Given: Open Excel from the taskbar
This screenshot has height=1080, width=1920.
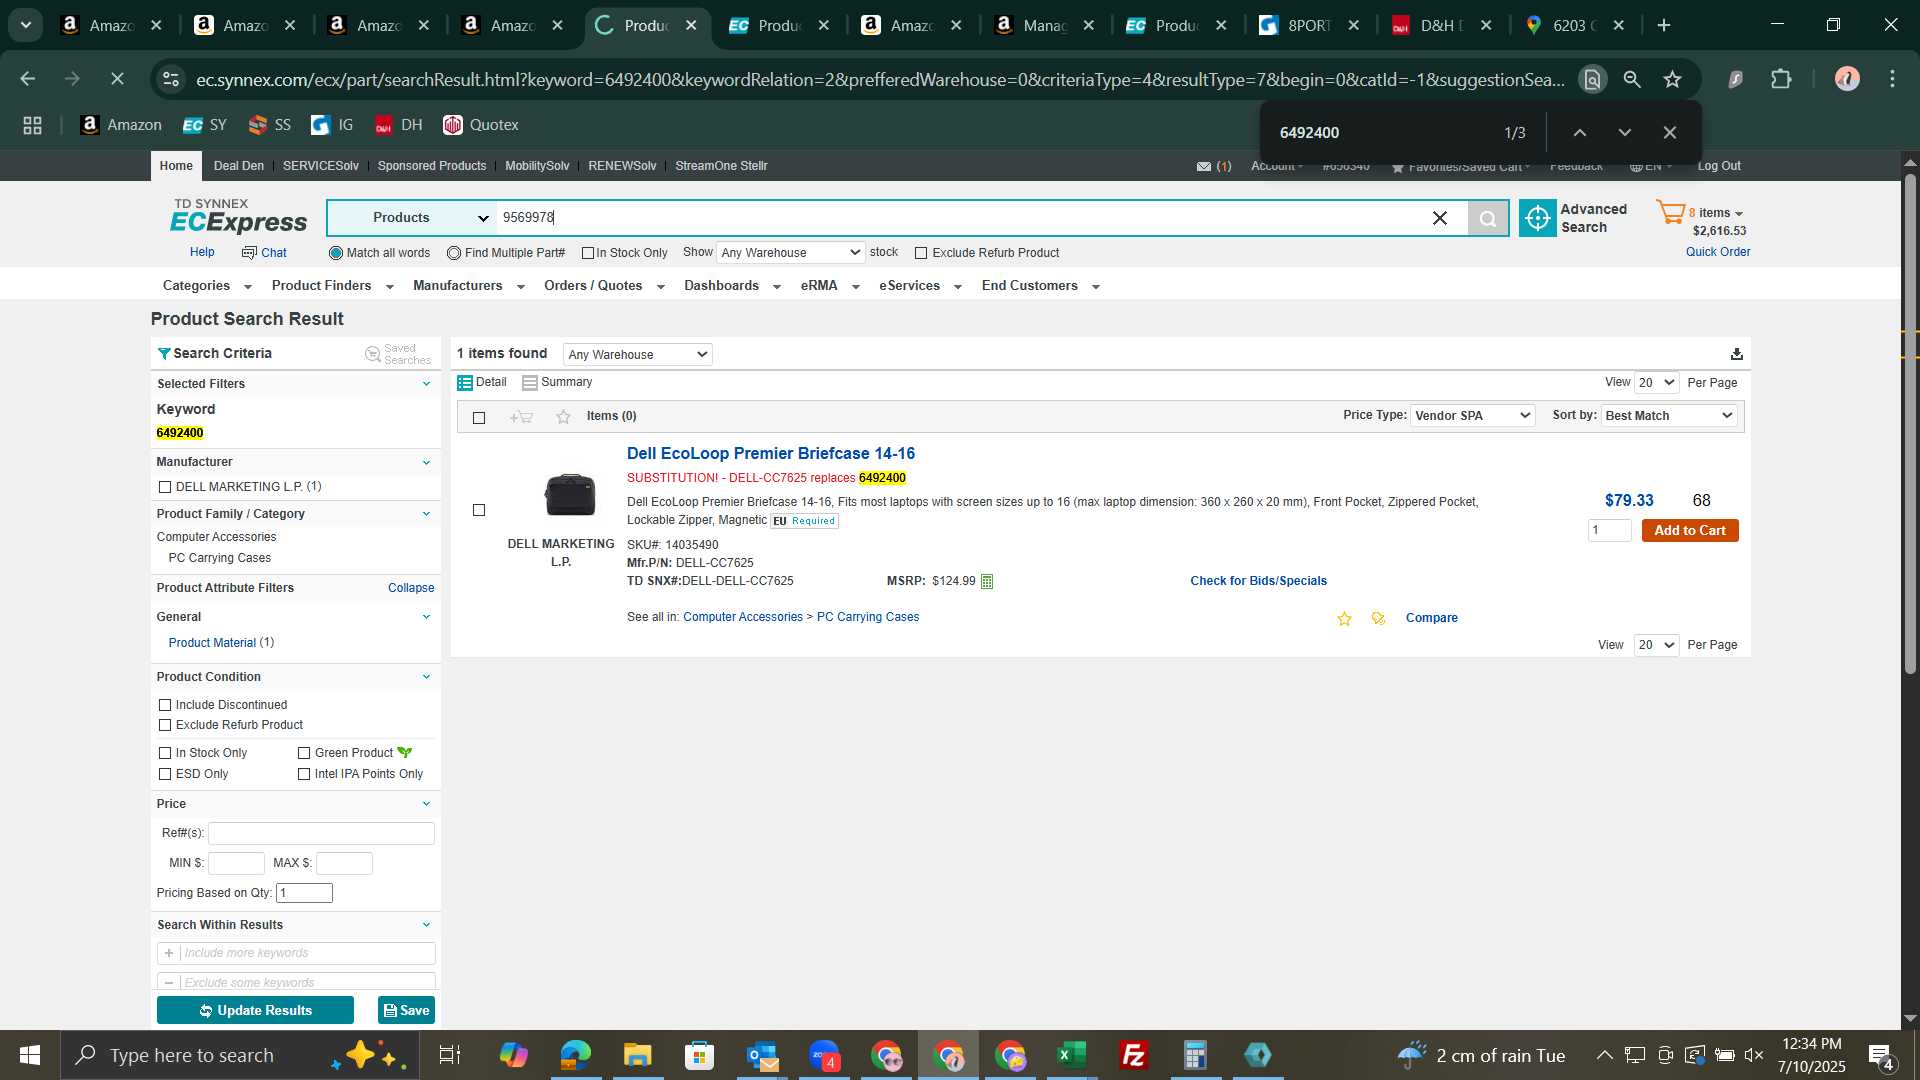Looking at the screenshot, I should [x=1071, y=1055].
